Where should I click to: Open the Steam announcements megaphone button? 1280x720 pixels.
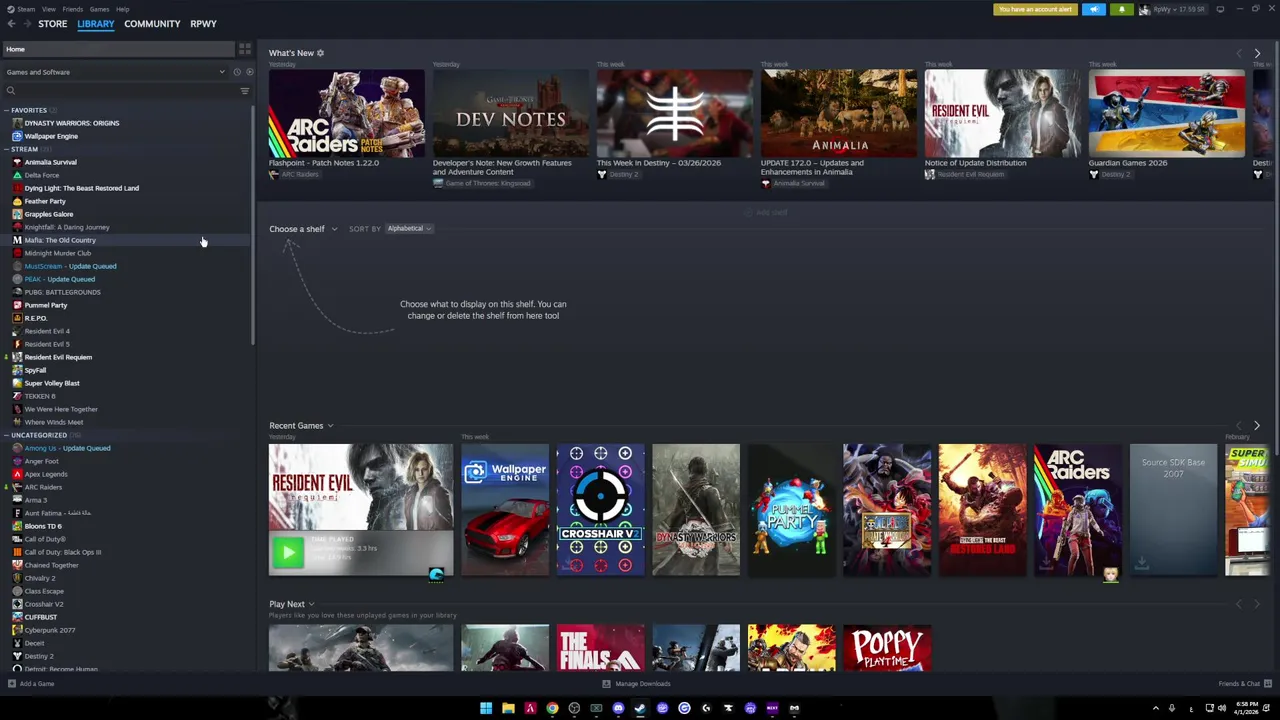(x=1093, y=10)
